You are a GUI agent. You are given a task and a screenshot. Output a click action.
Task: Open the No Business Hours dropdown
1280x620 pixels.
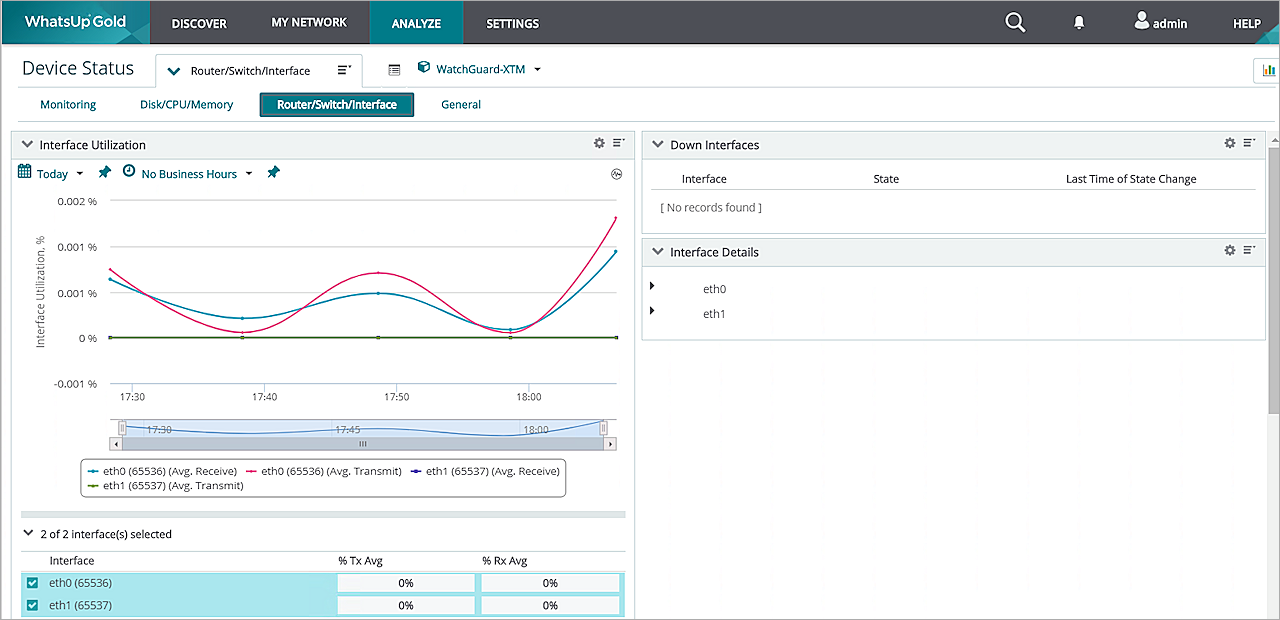tap(189, 174)
